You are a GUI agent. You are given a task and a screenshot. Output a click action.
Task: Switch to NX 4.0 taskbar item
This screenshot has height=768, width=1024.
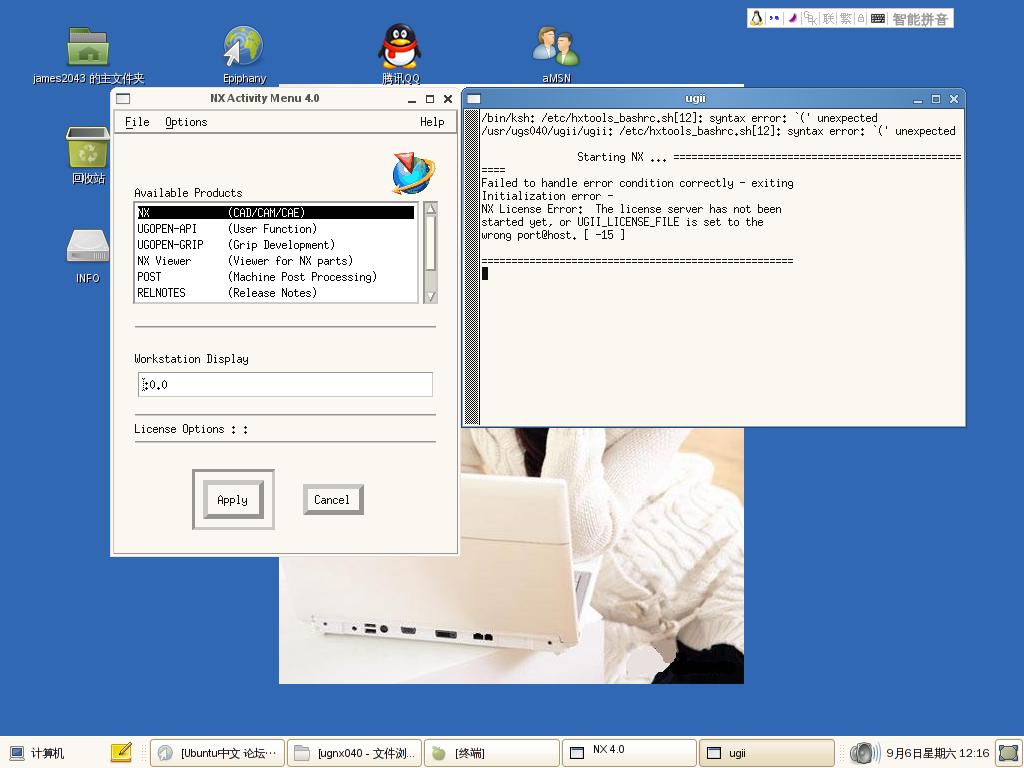[630, 753]
